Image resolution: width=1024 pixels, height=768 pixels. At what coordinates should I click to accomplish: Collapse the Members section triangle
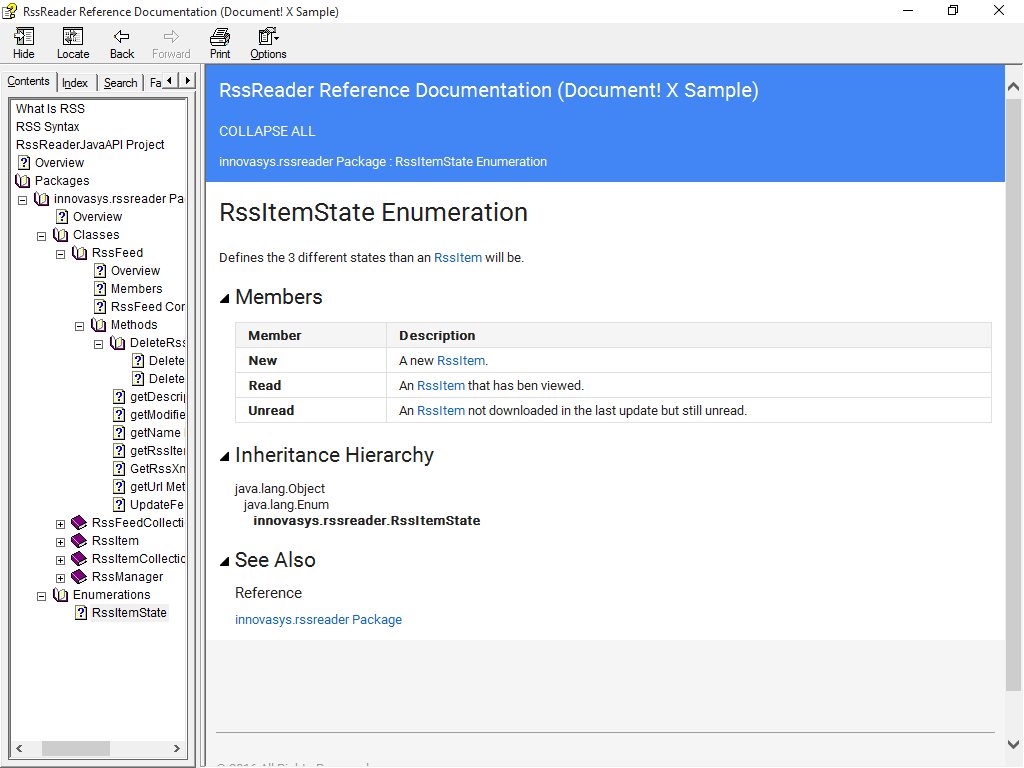(x=225, y=298)
